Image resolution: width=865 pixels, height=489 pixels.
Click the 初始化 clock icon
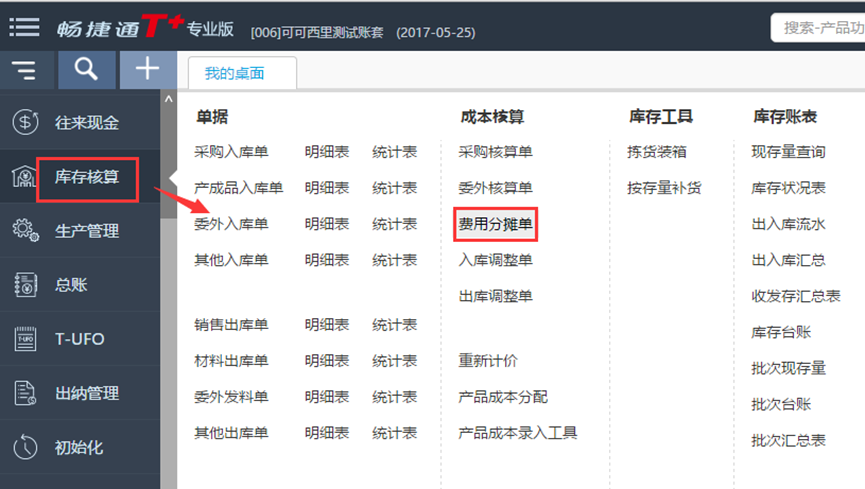pos(25,447)
